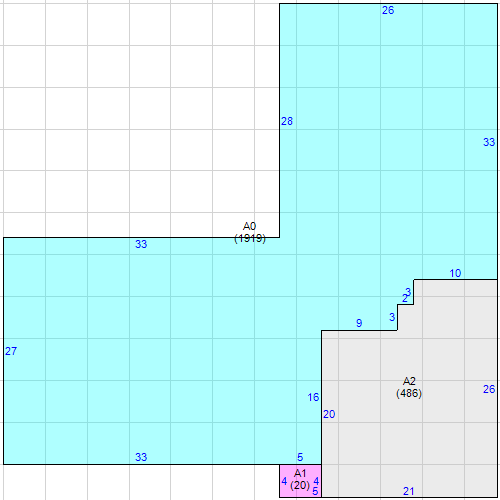Select the 21 dimension label under A2
This screenshot has width=500, height=500.
coord(409,491)
